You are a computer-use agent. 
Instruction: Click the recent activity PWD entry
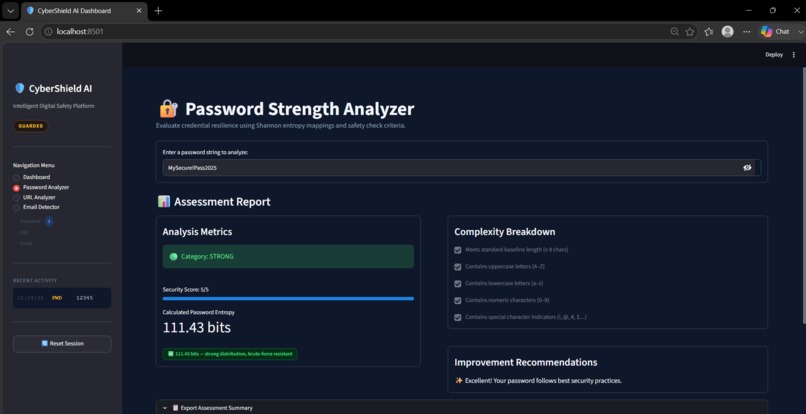62,298
